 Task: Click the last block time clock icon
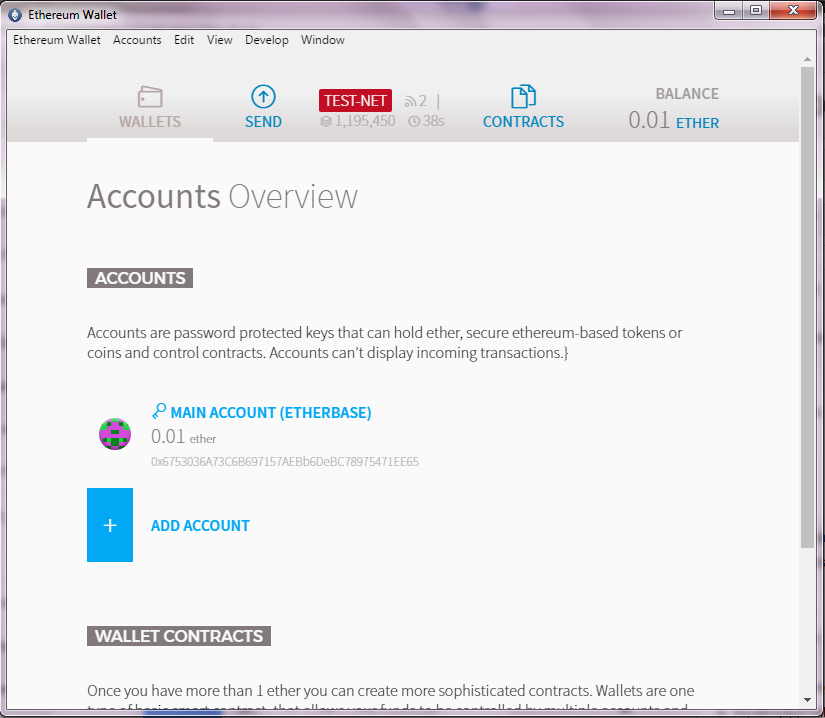click(414, 122)
